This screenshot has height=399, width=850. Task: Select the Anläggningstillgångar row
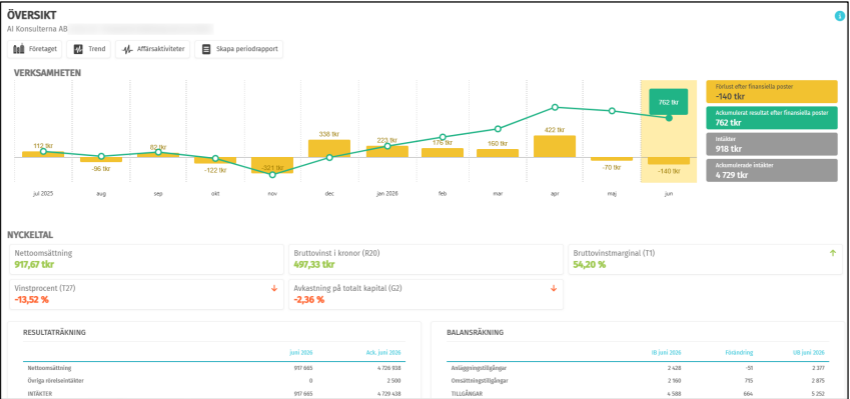tap(638, 368)
